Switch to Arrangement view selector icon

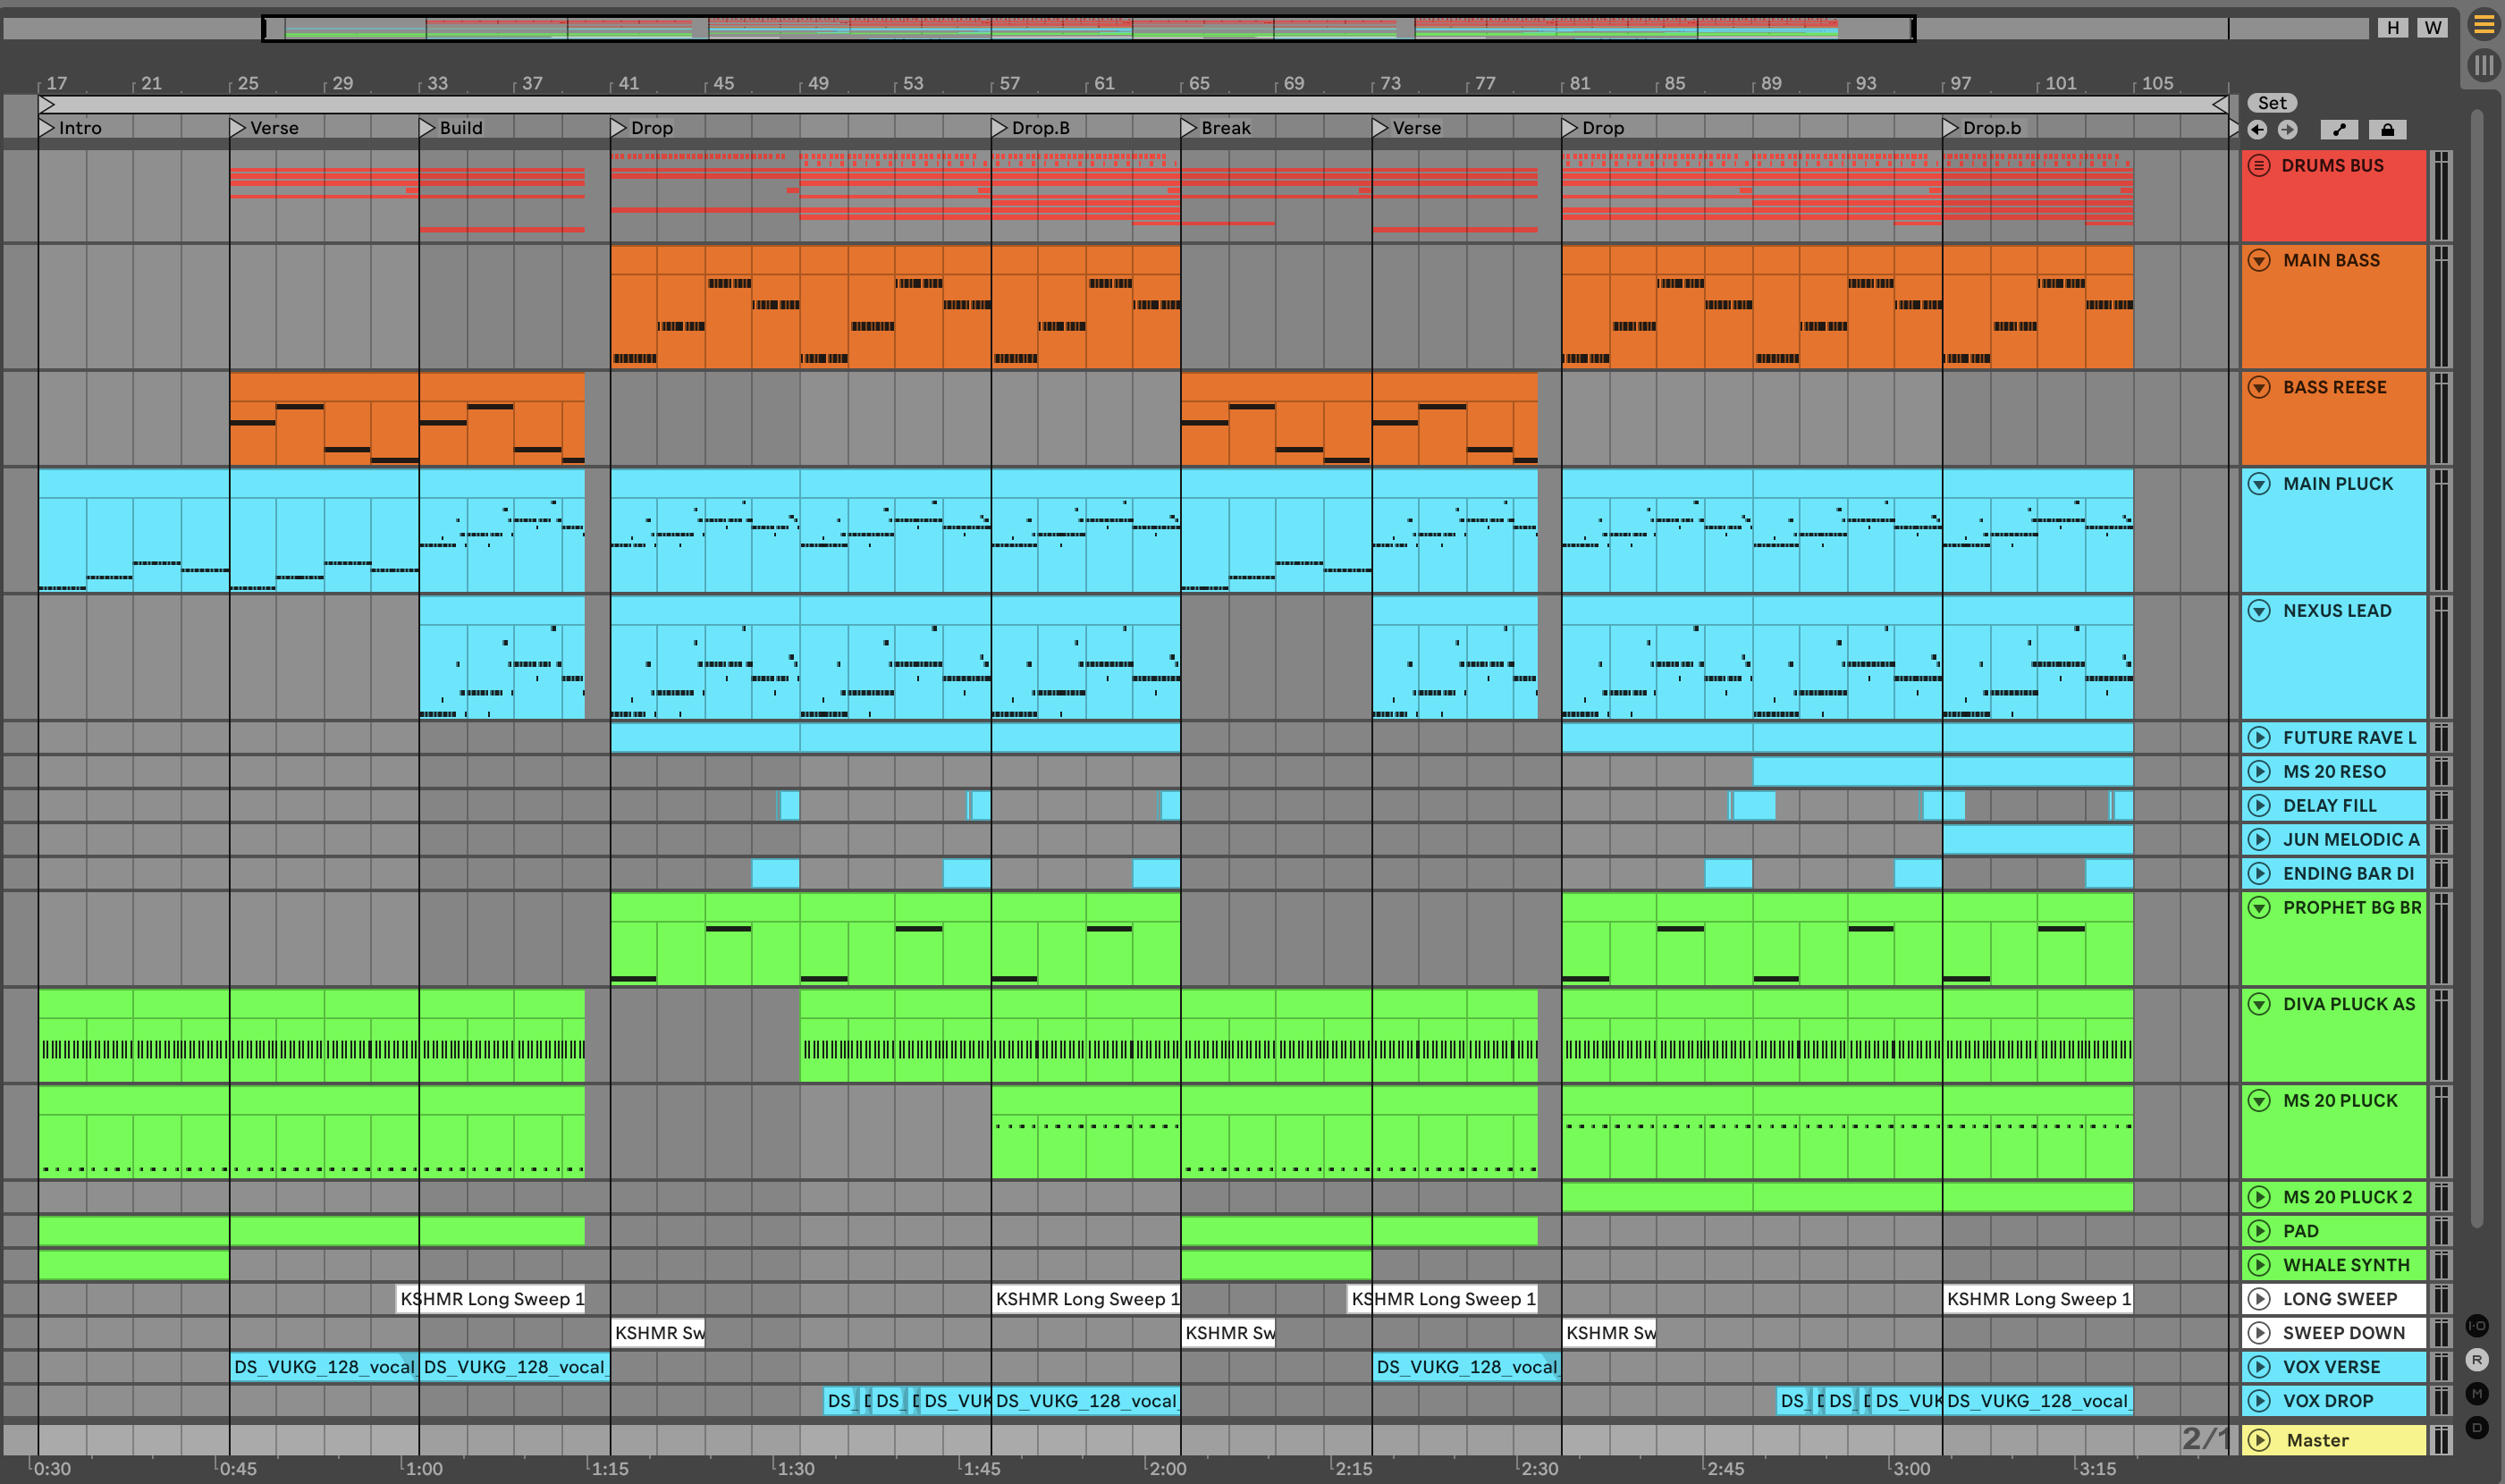pos(2484,24)
